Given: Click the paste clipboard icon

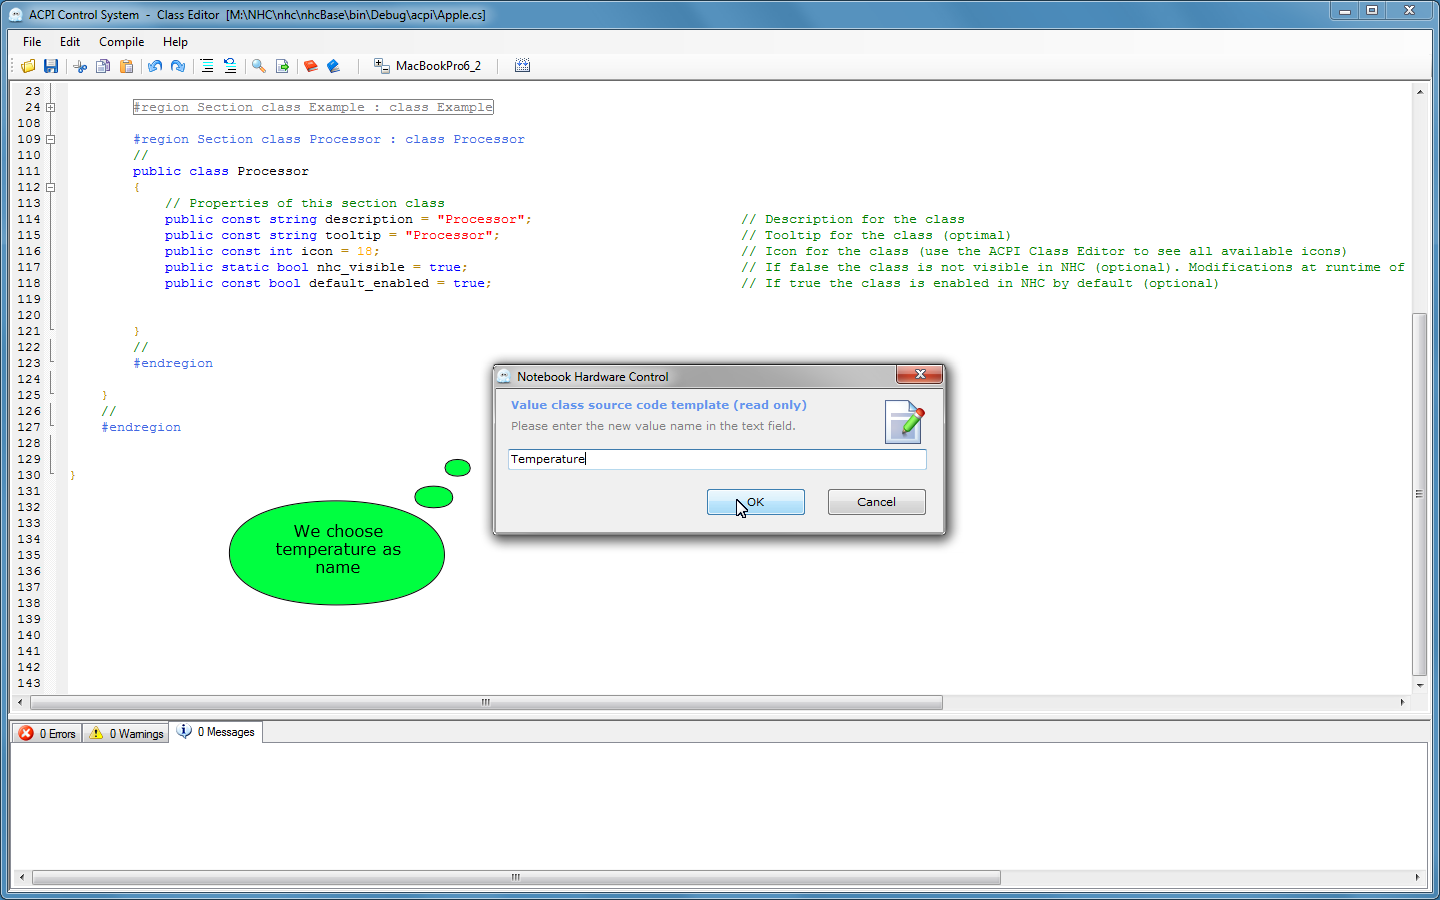Looking at the screenshot, I should [x=126, y=66].
